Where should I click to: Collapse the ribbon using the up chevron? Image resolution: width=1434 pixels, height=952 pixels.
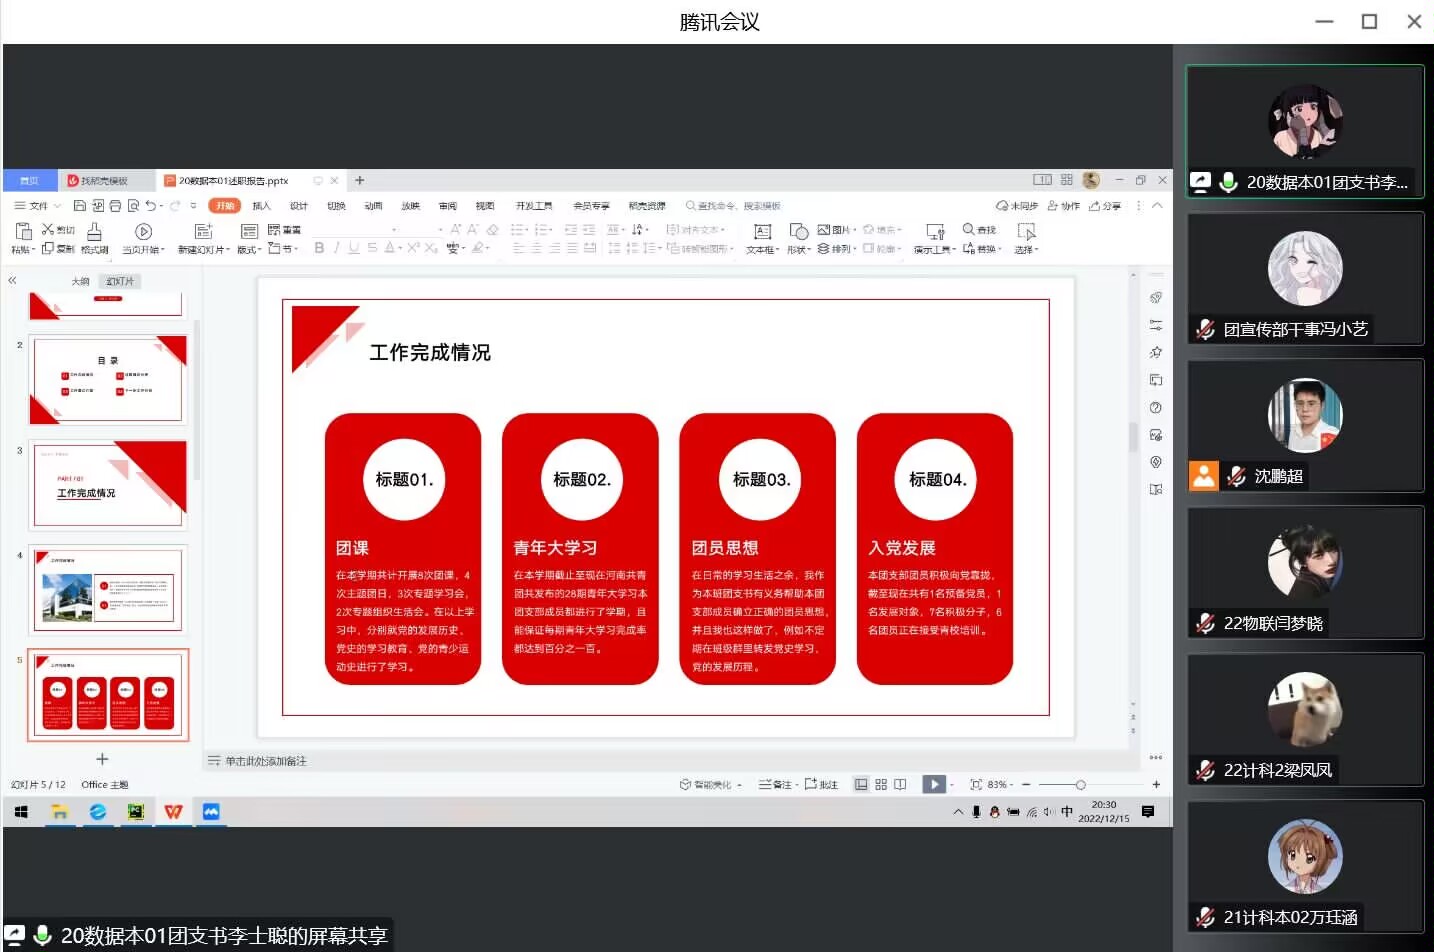tap(1157, 206)
